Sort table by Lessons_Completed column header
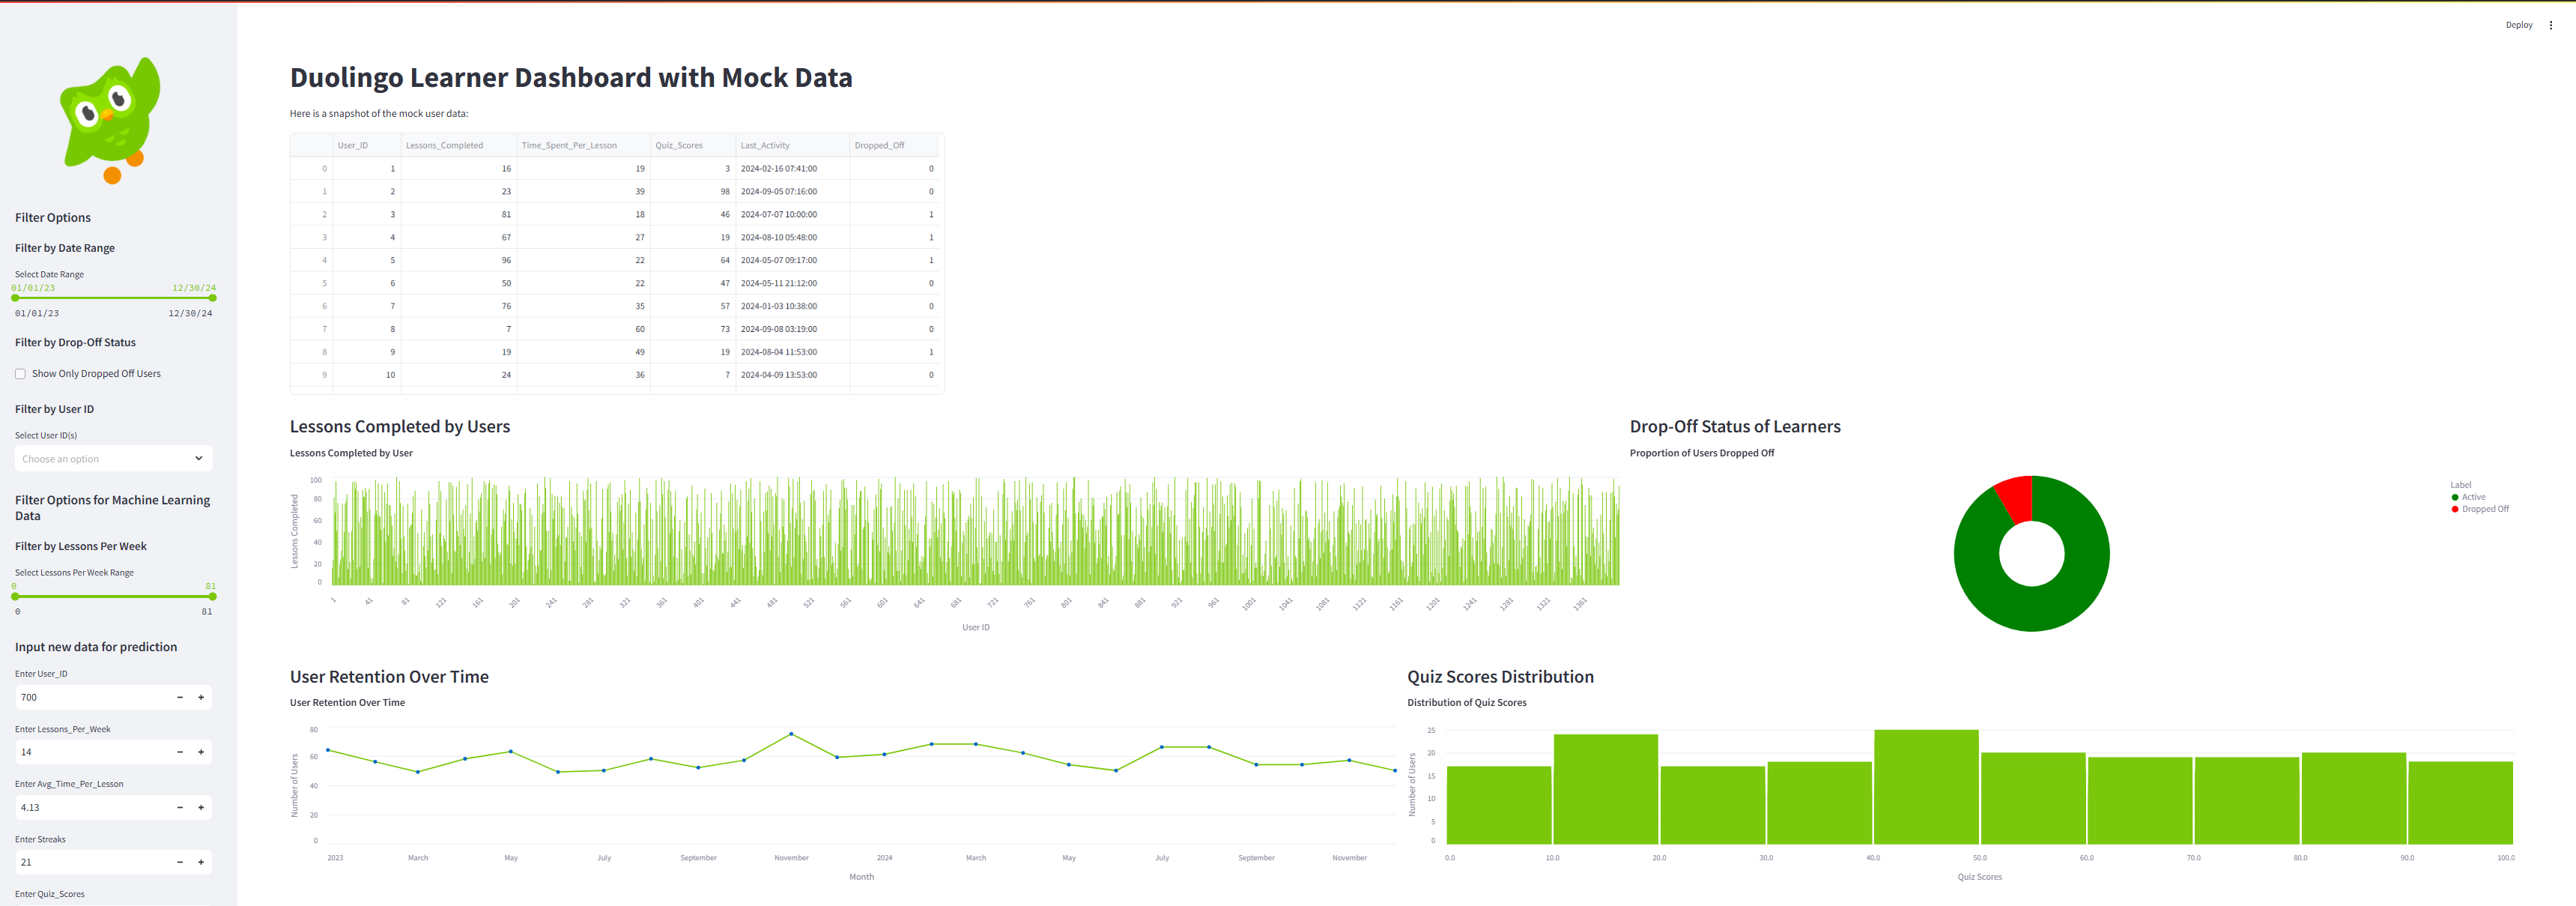 (459, 145)
